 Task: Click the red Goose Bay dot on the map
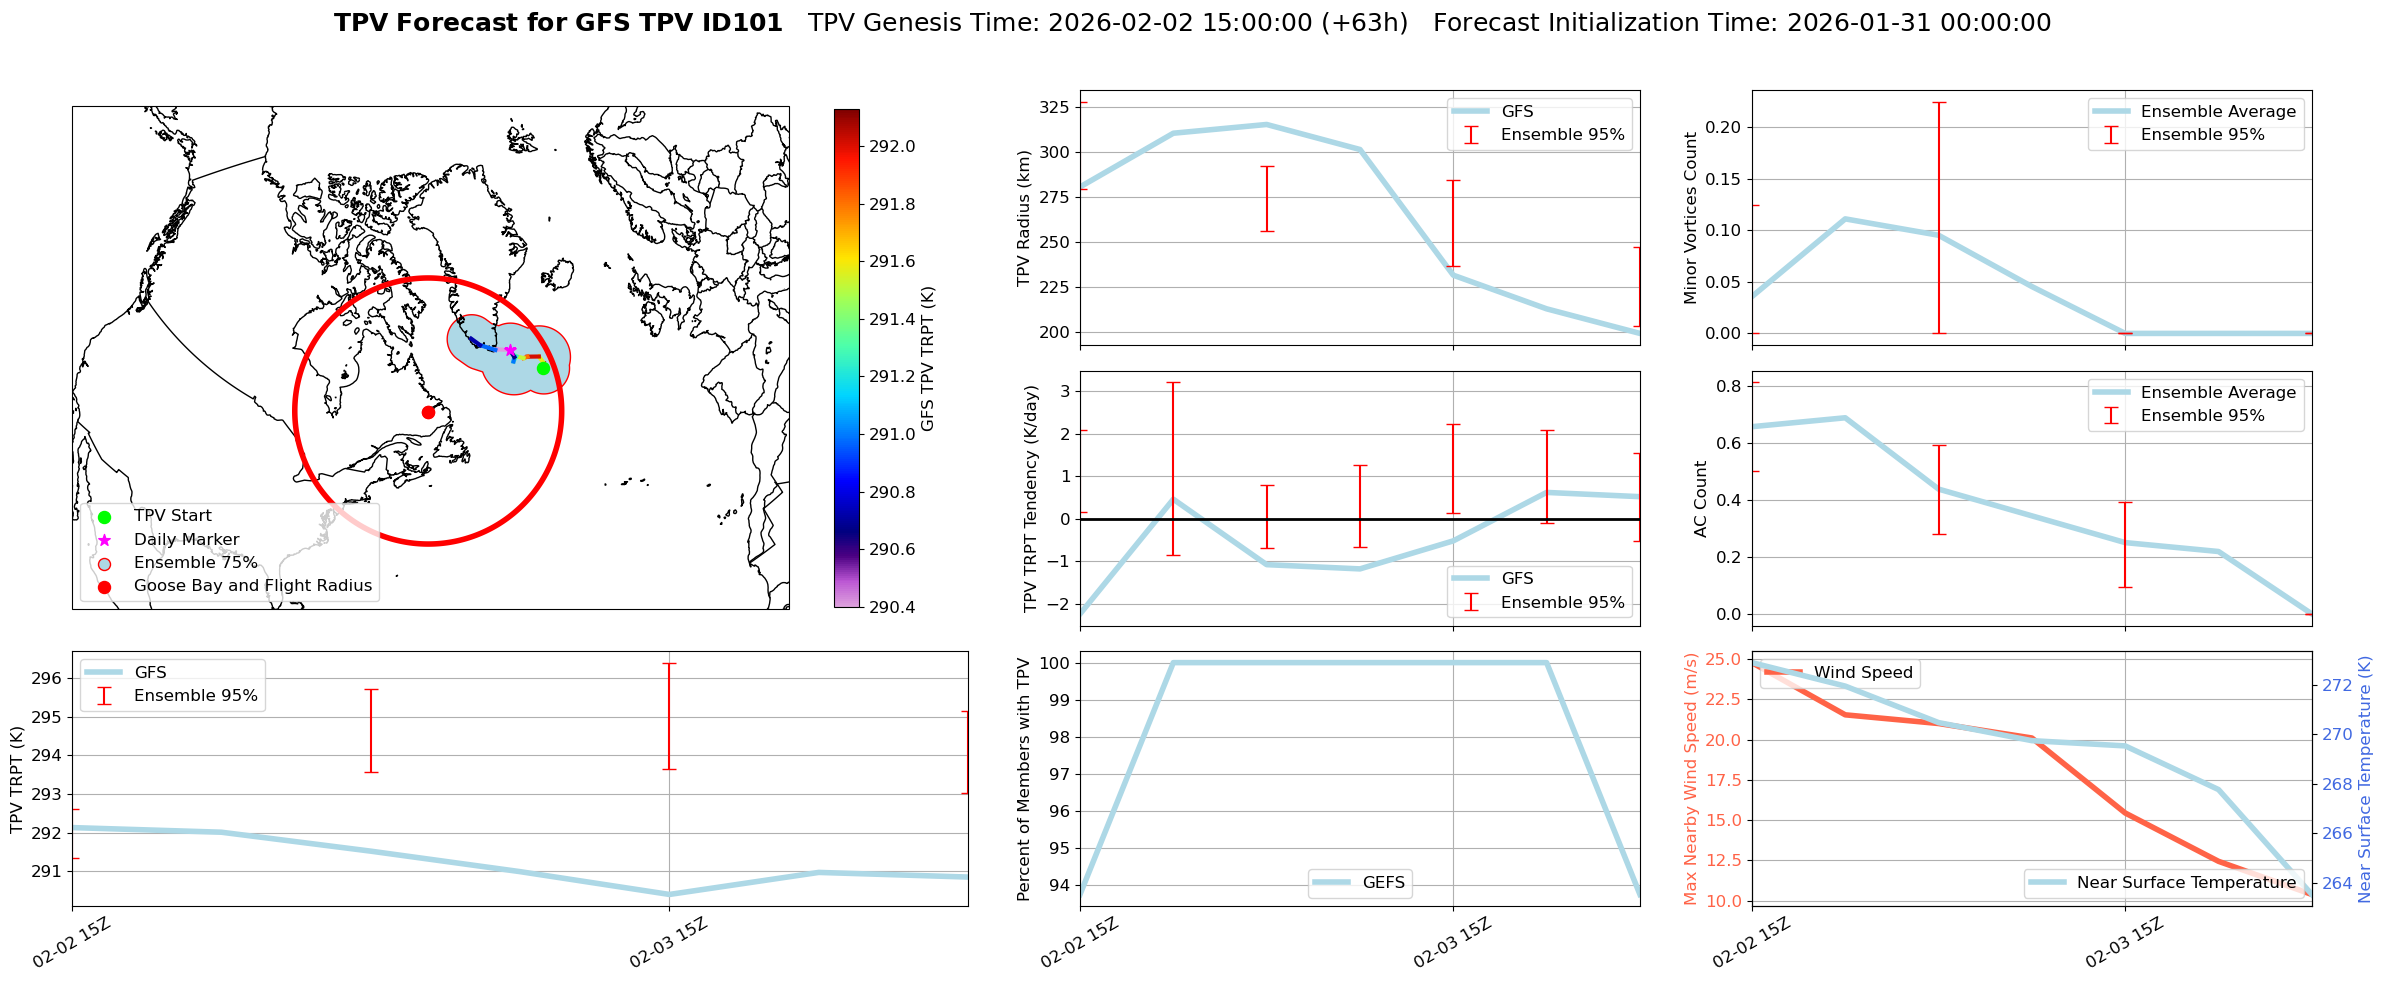(x=428, y=412)
